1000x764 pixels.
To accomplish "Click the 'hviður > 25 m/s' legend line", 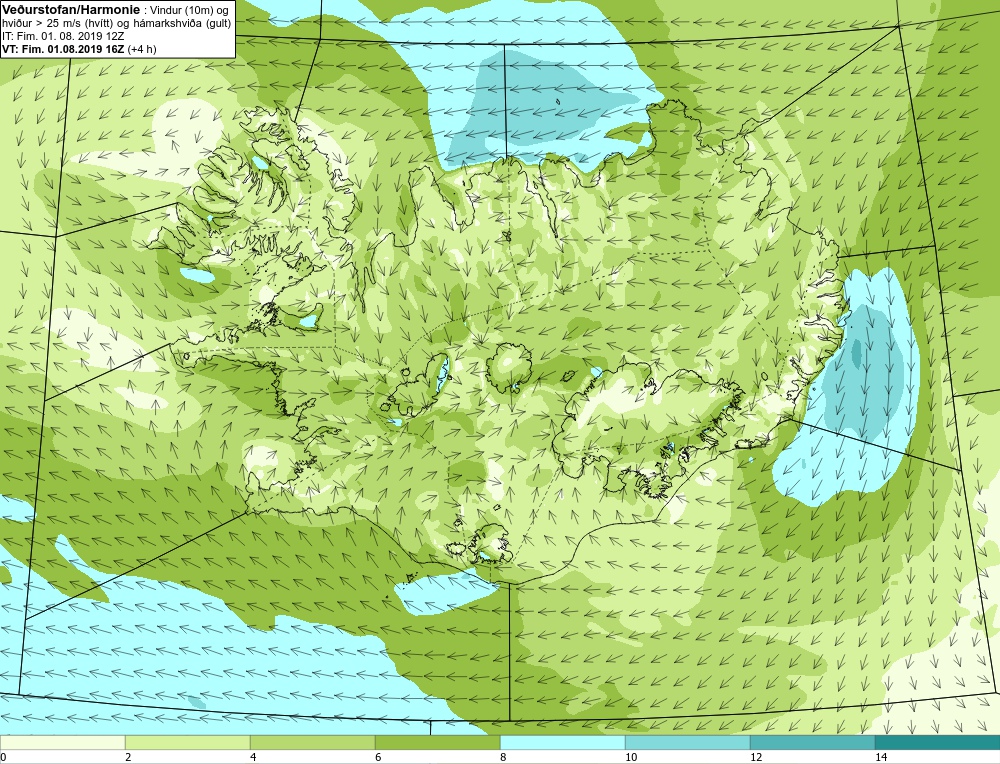I will 117,23.
